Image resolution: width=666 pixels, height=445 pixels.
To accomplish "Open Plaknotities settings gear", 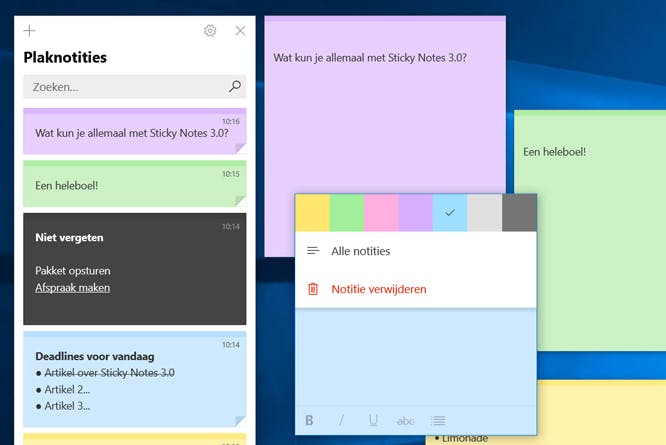I will point(210,31).
